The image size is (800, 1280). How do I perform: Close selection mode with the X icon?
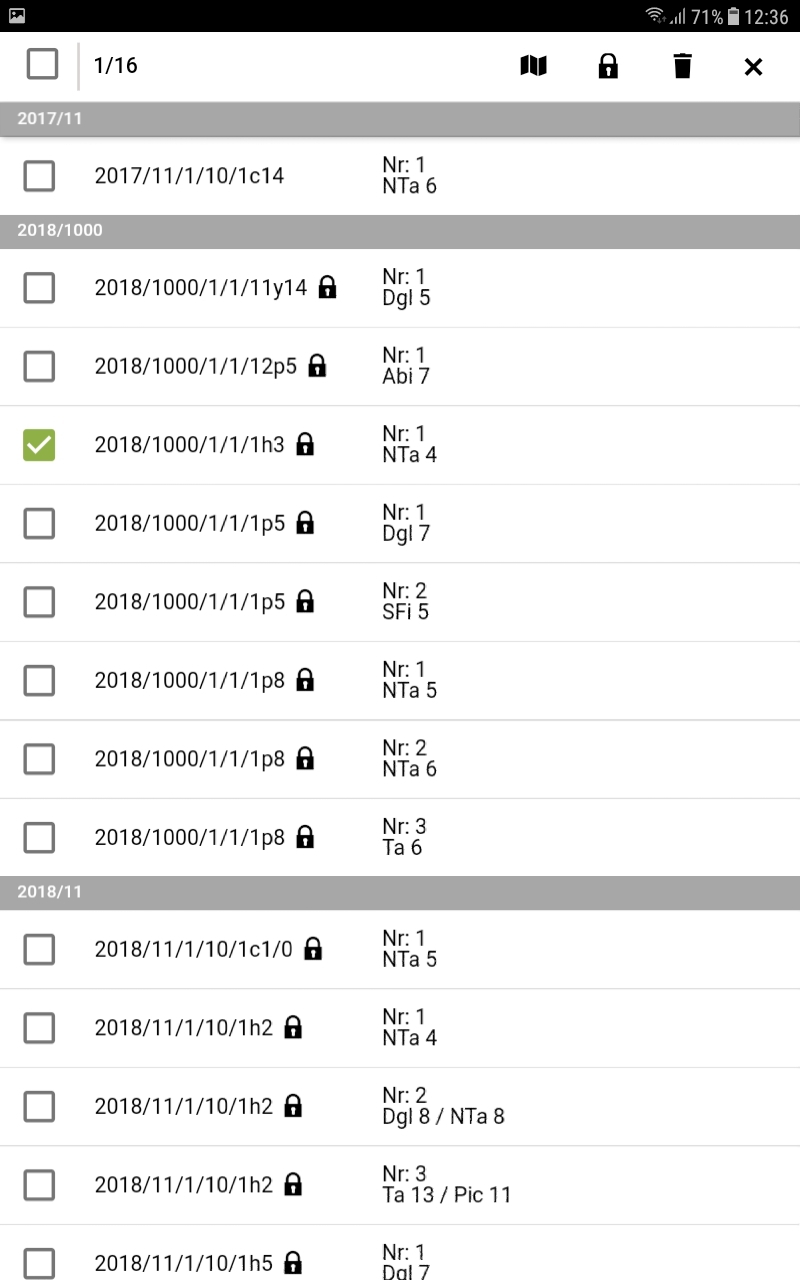pos(753,66)
